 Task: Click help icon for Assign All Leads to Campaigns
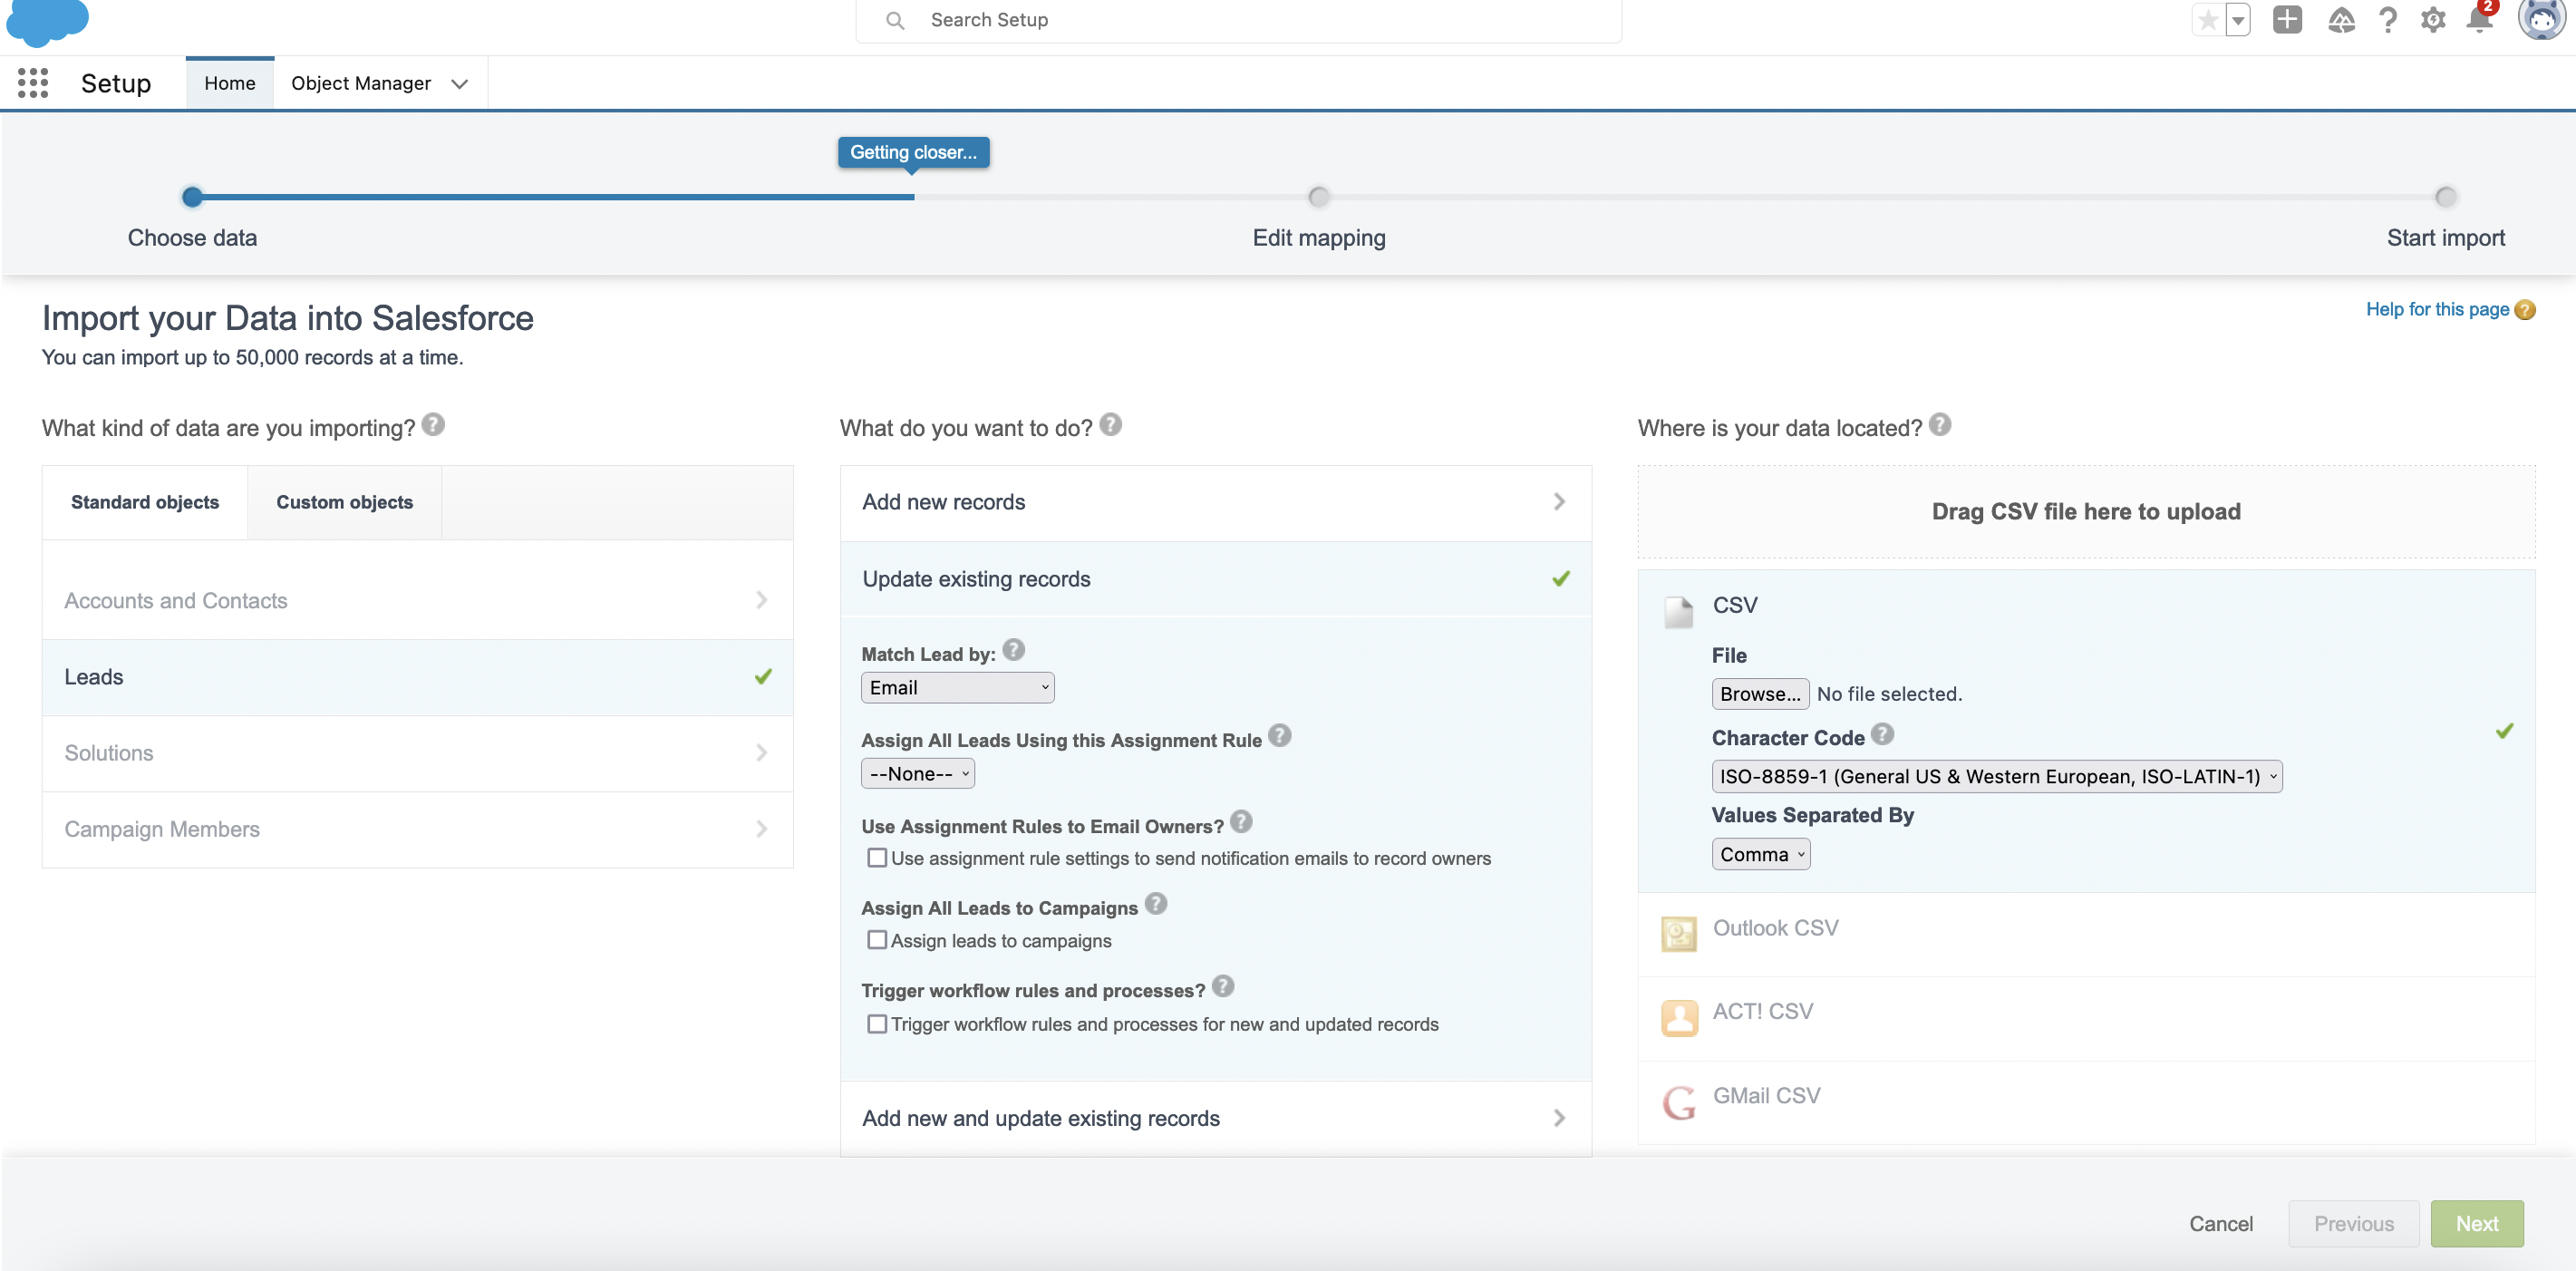pos(1156,904)
